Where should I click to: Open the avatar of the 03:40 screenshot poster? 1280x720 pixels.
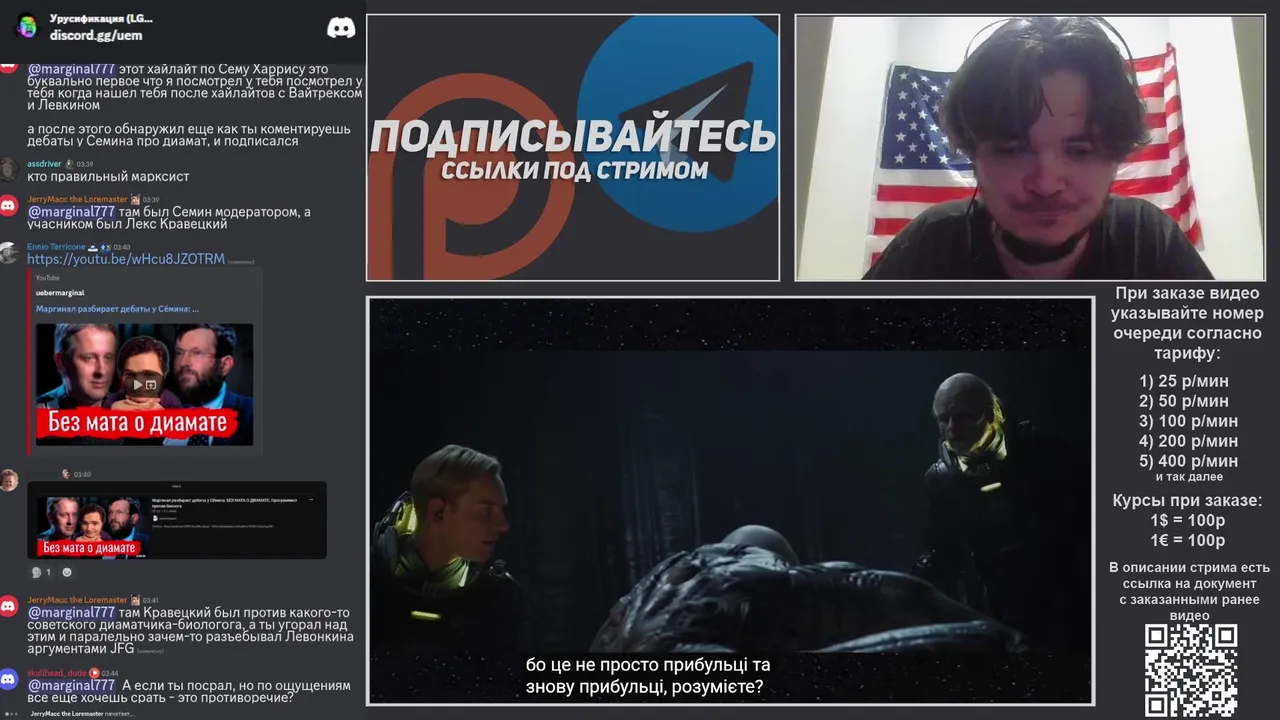9,480
